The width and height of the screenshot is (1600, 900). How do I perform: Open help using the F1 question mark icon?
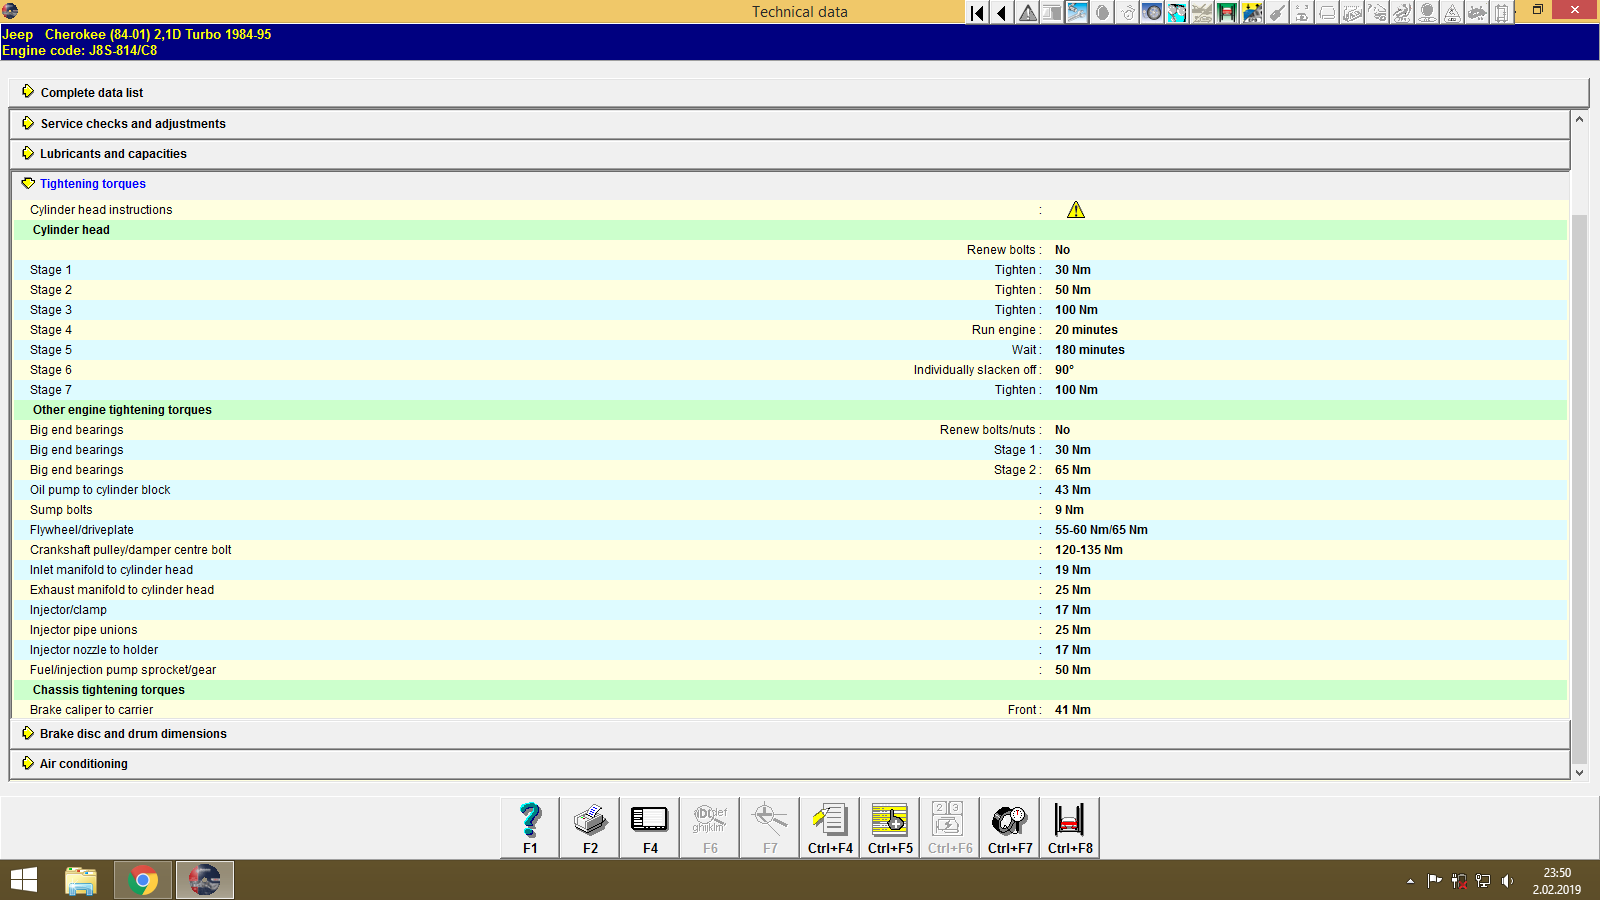[529, 826]
